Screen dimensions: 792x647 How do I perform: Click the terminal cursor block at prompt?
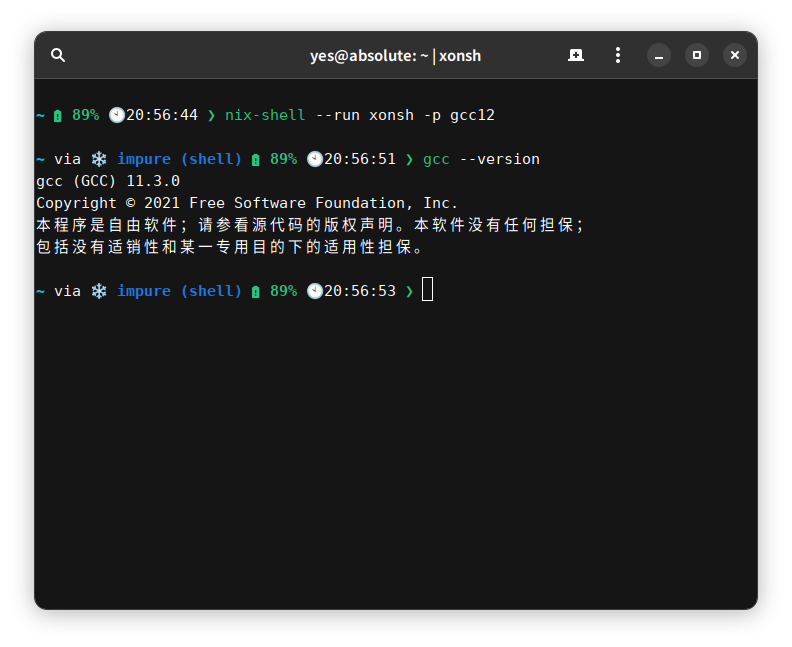pyautogui.click(x=428, y=291)
